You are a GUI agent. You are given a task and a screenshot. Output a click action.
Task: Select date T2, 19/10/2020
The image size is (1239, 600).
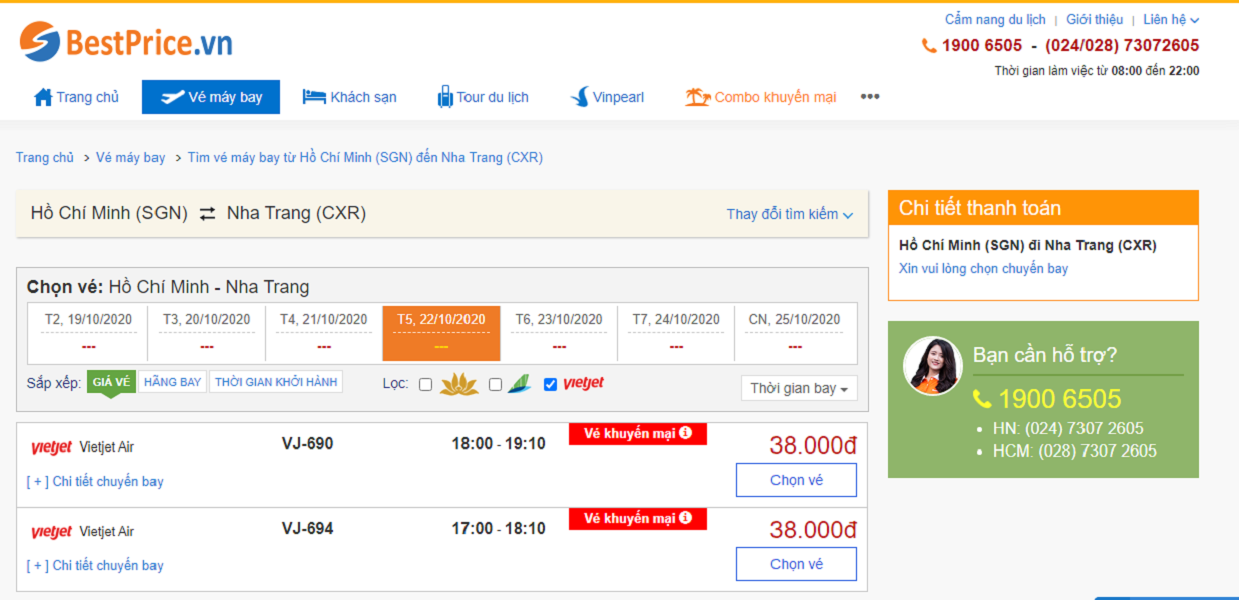pyautogui.click(x=88, y=332)
